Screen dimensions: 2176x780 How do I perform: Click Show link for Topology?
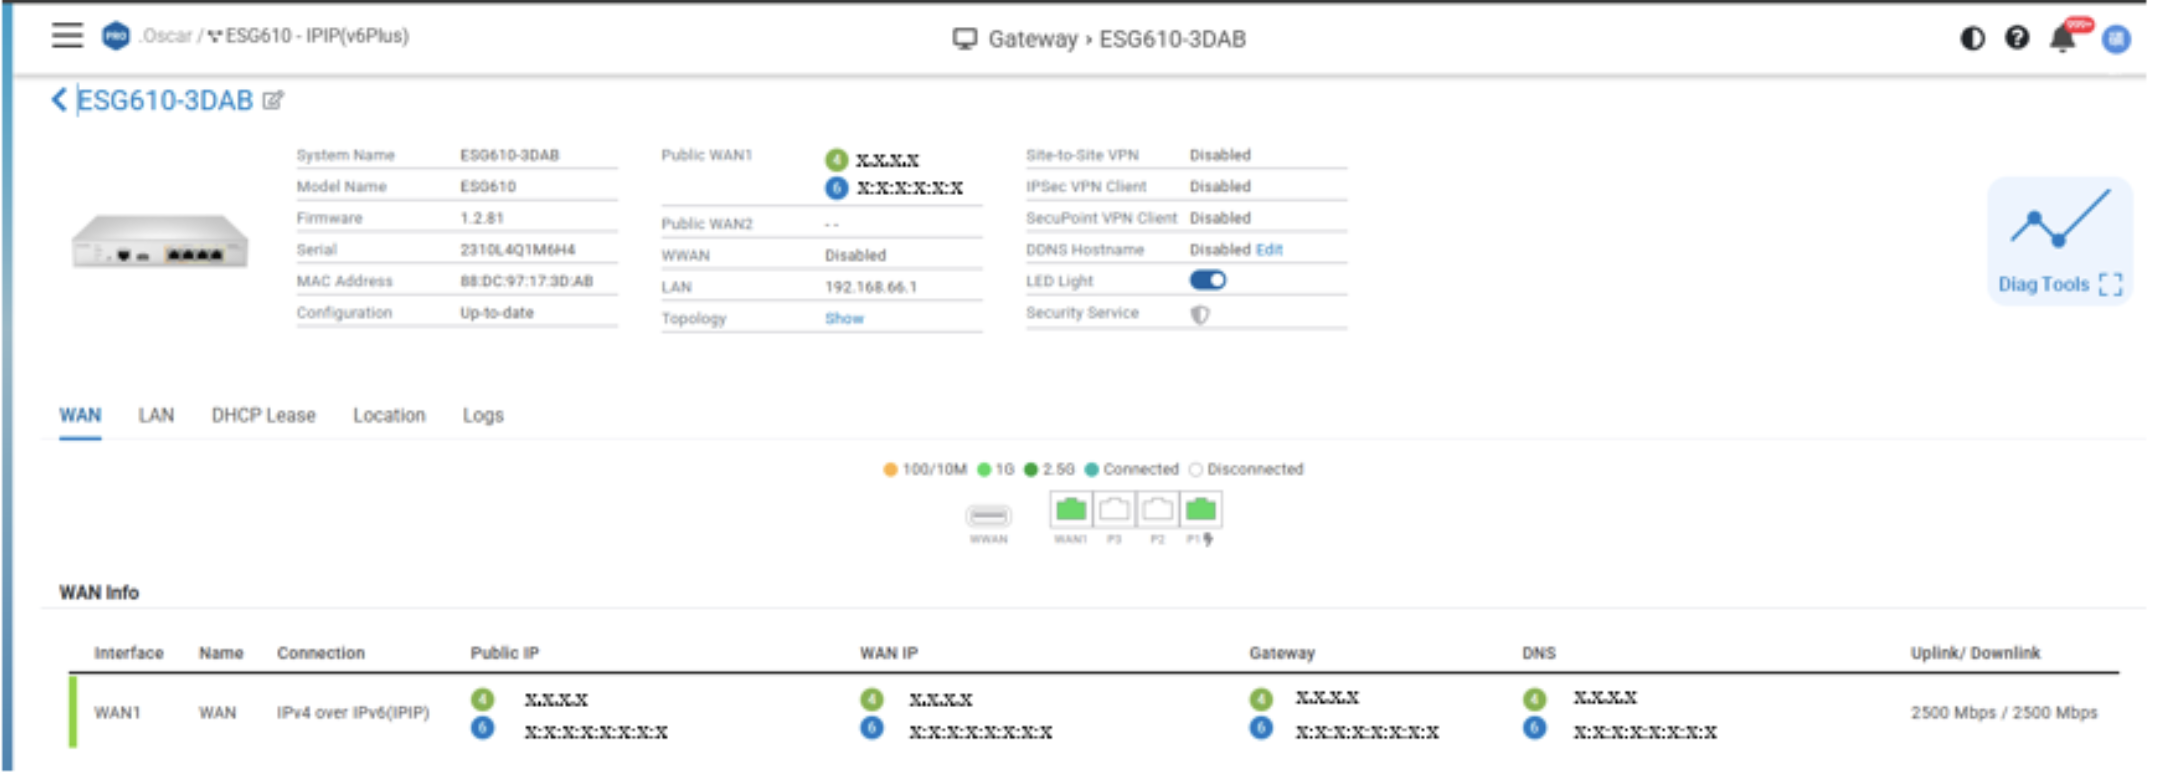[x=844, y=318]
